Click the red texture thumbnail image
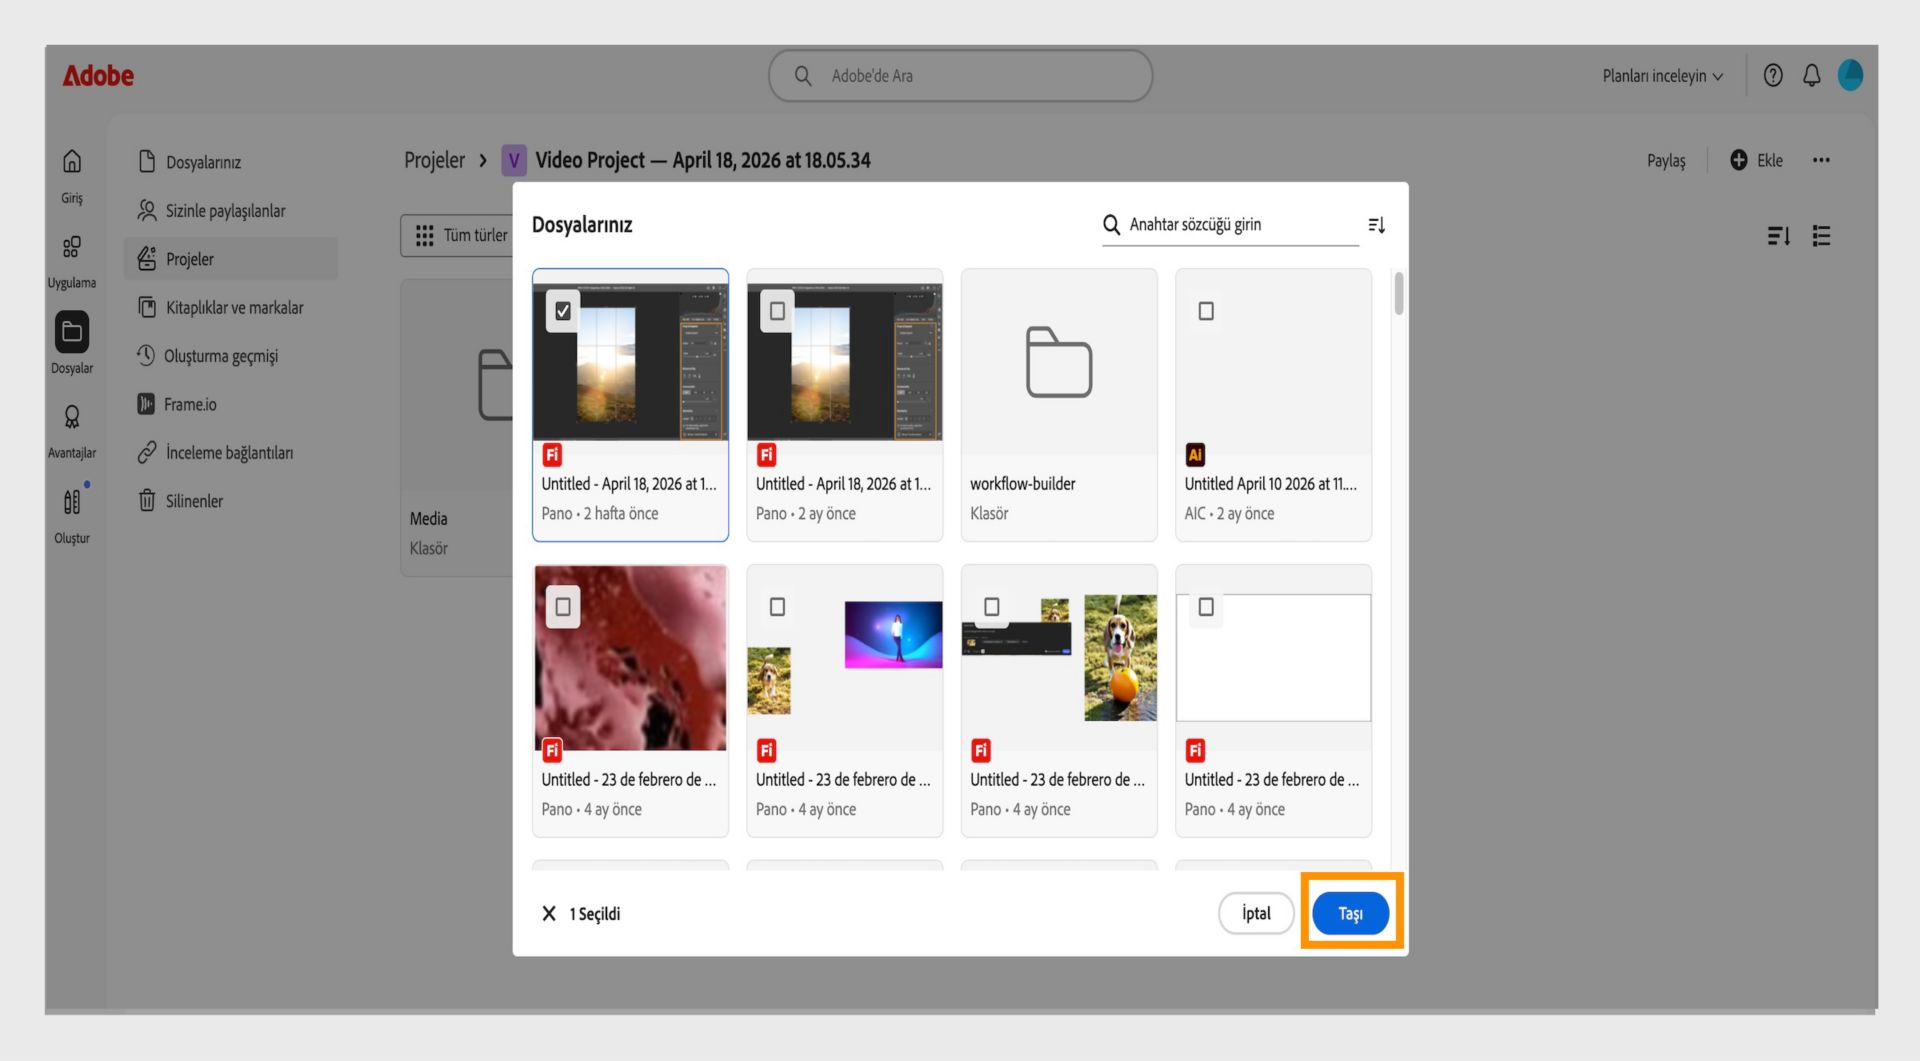 click(630, 658)
